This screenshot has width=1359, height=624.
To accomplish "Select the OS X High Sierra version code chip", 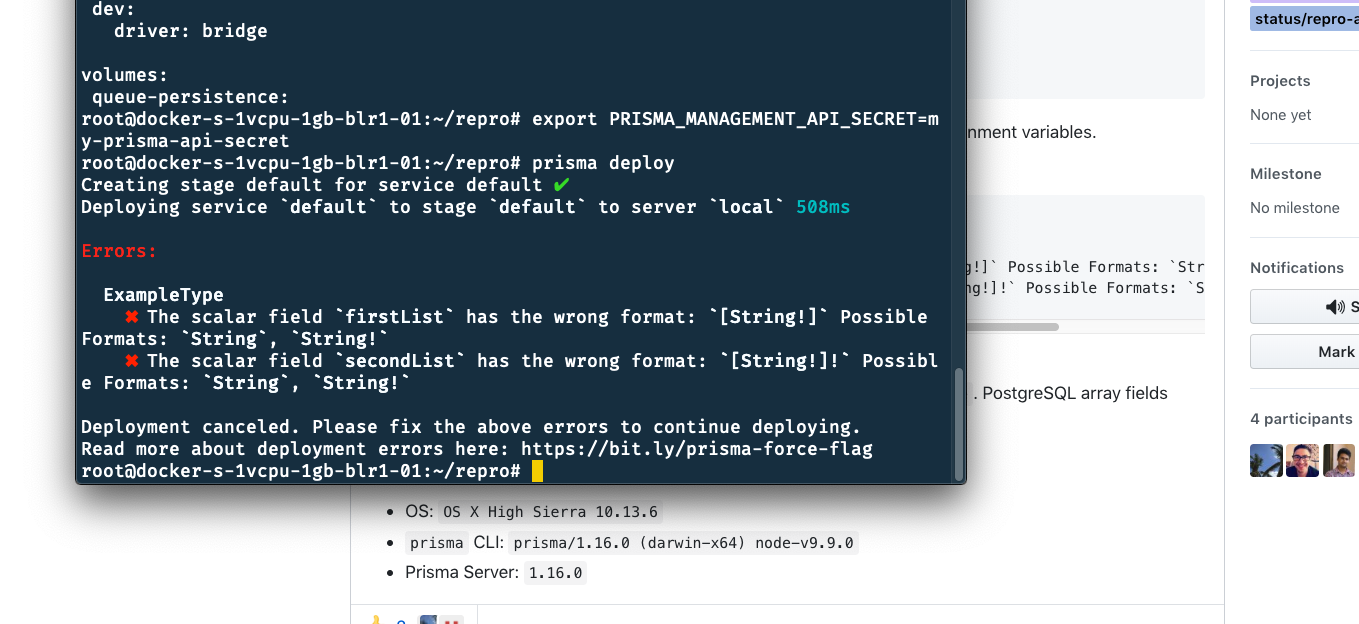I will click(549, 511).
